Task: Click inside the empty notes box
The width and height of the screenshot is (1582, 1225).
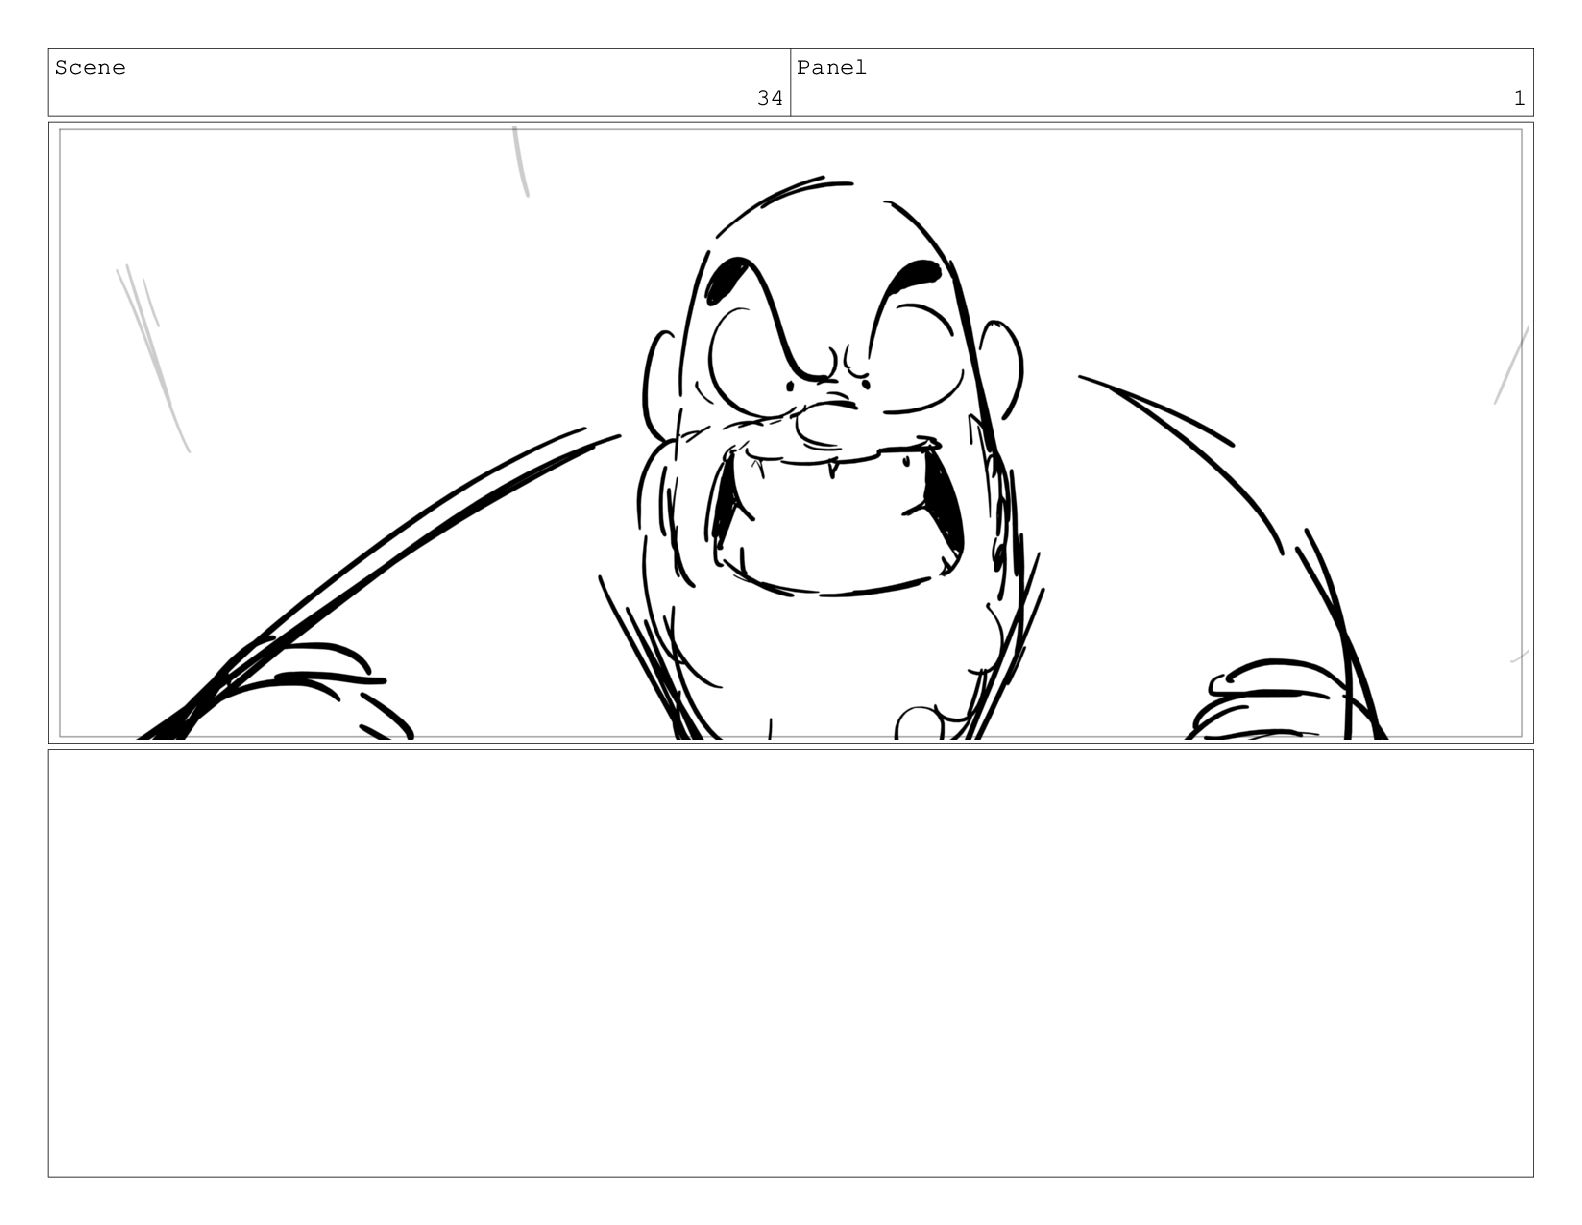Action: point(790,962)
